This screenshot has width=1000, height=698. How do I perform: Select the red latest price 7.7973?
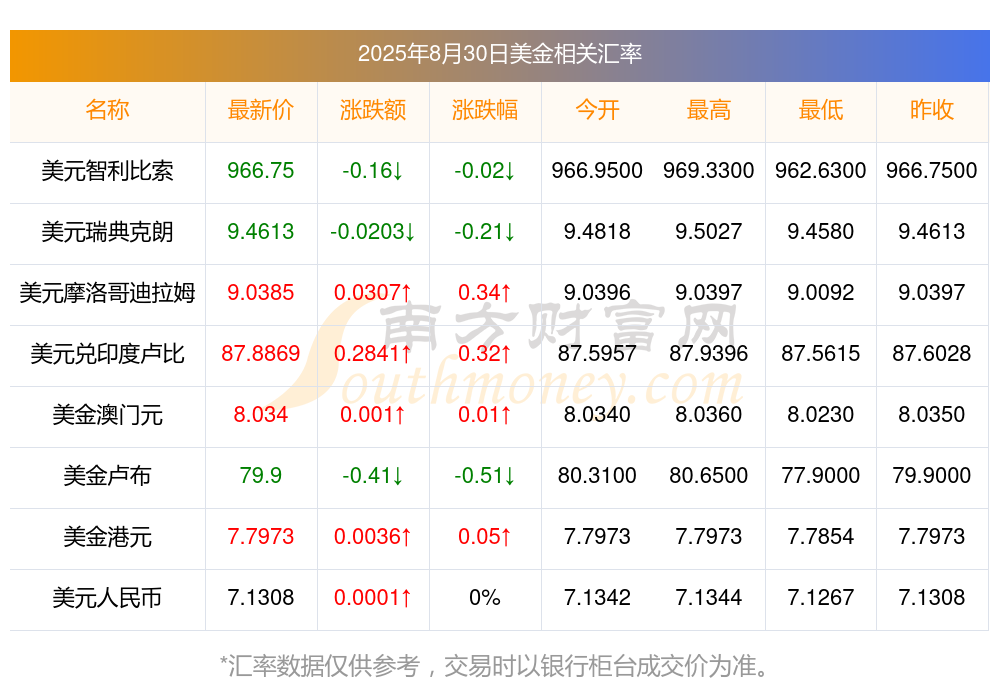(x=260, y=537)
